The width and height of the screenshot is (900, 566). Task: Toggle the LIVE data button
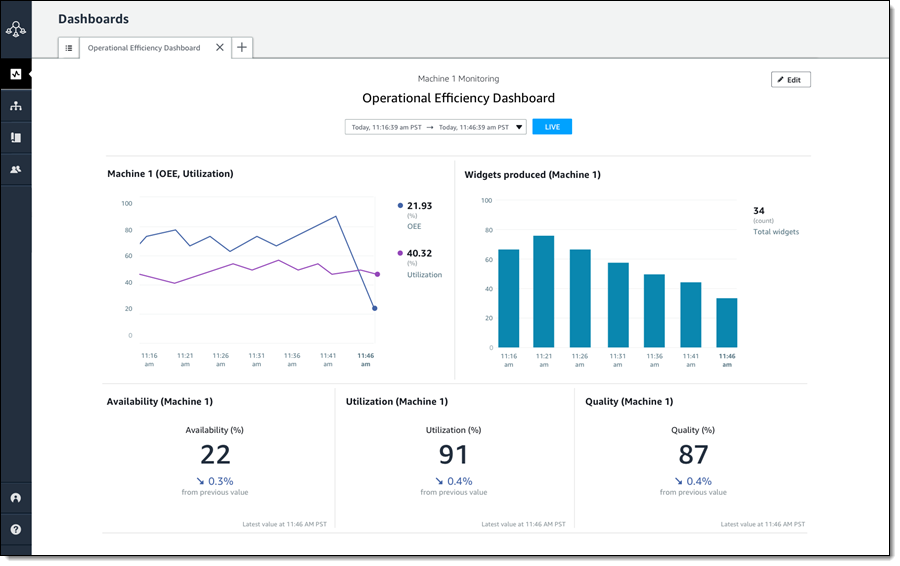click(552, 127)
